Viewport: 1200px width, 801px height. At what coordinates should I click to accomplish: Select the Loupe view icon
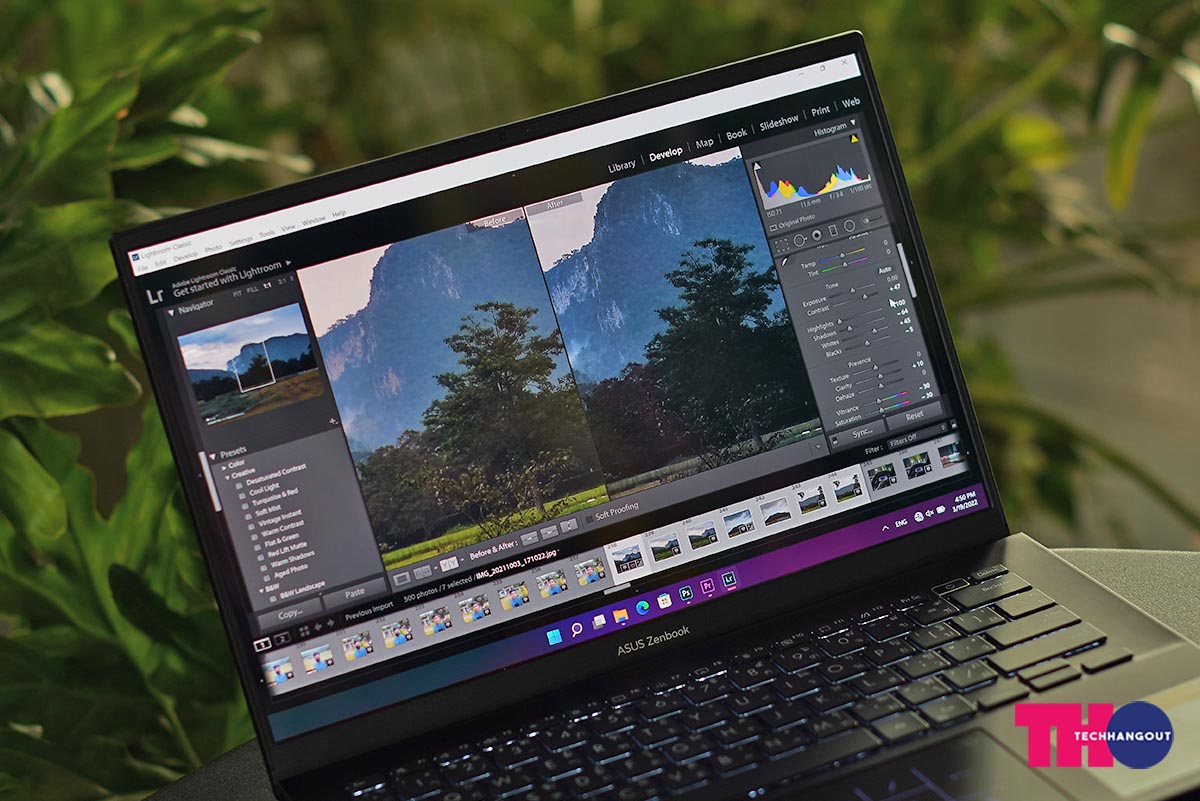point(402,577)
